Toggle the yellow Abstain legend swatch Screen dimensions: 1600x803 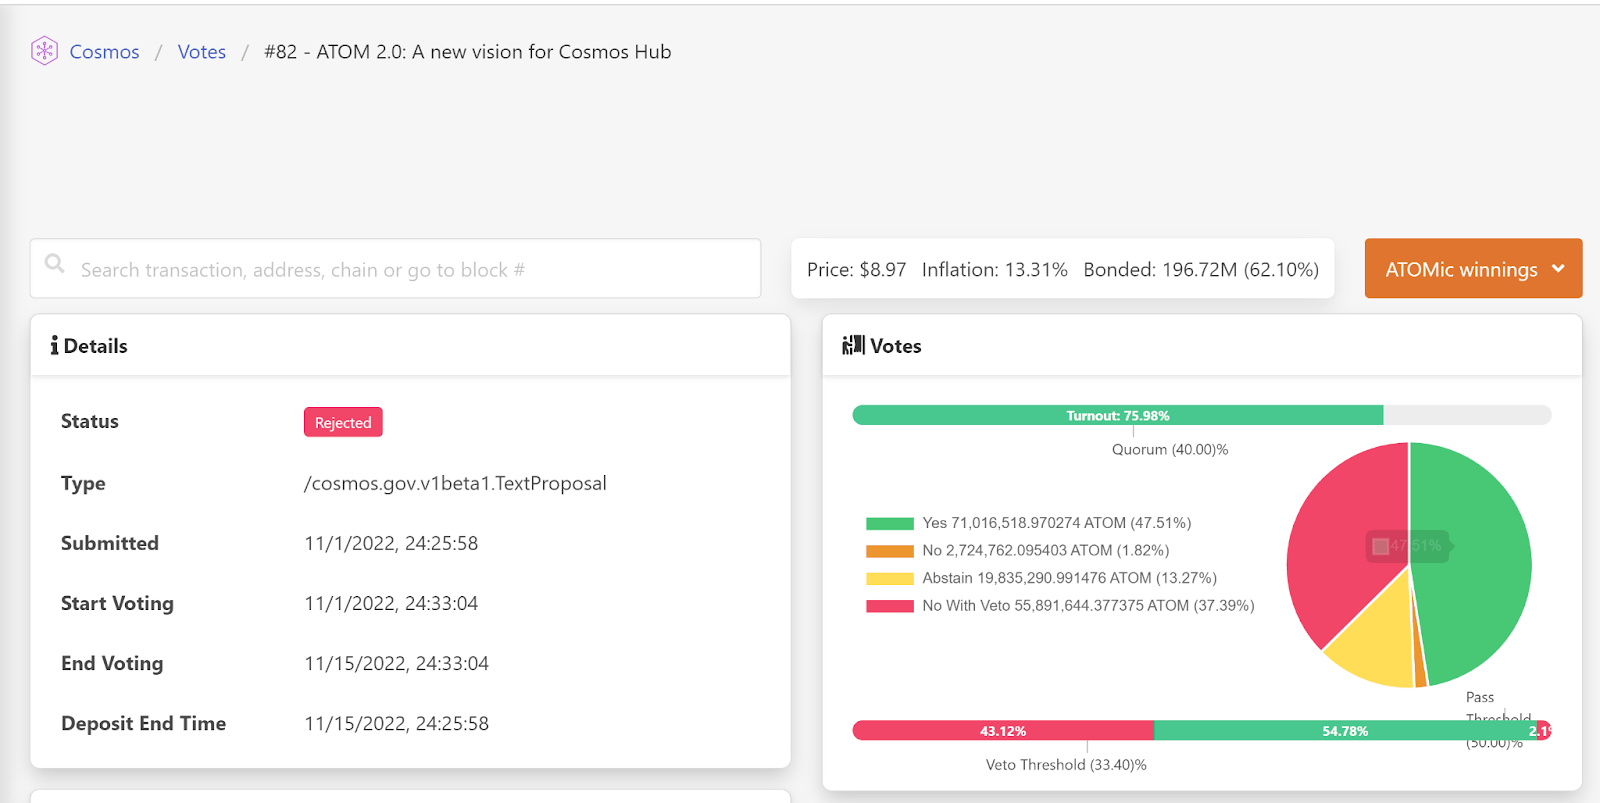889,578
